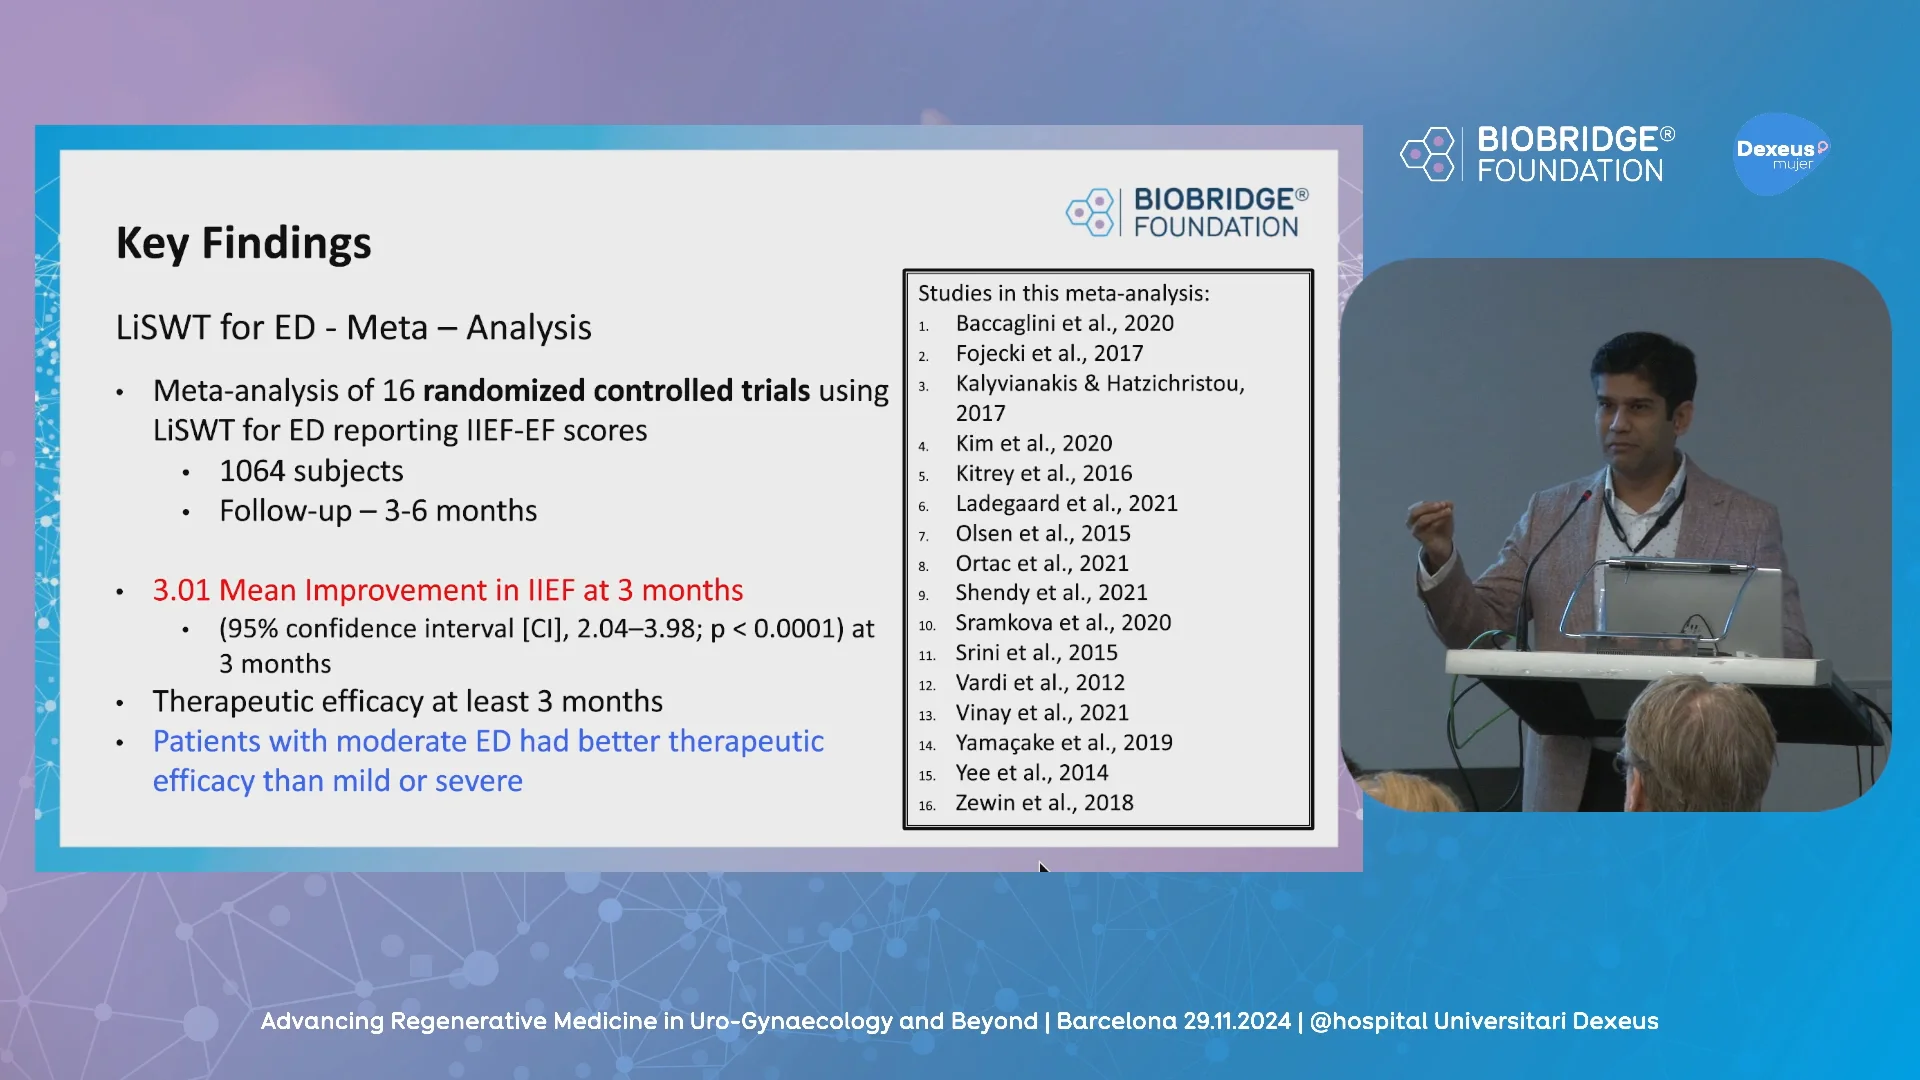Click "Srini et al., 2015" reference
This screenshot has height=1080, width=1920.
click(1036, 652)
